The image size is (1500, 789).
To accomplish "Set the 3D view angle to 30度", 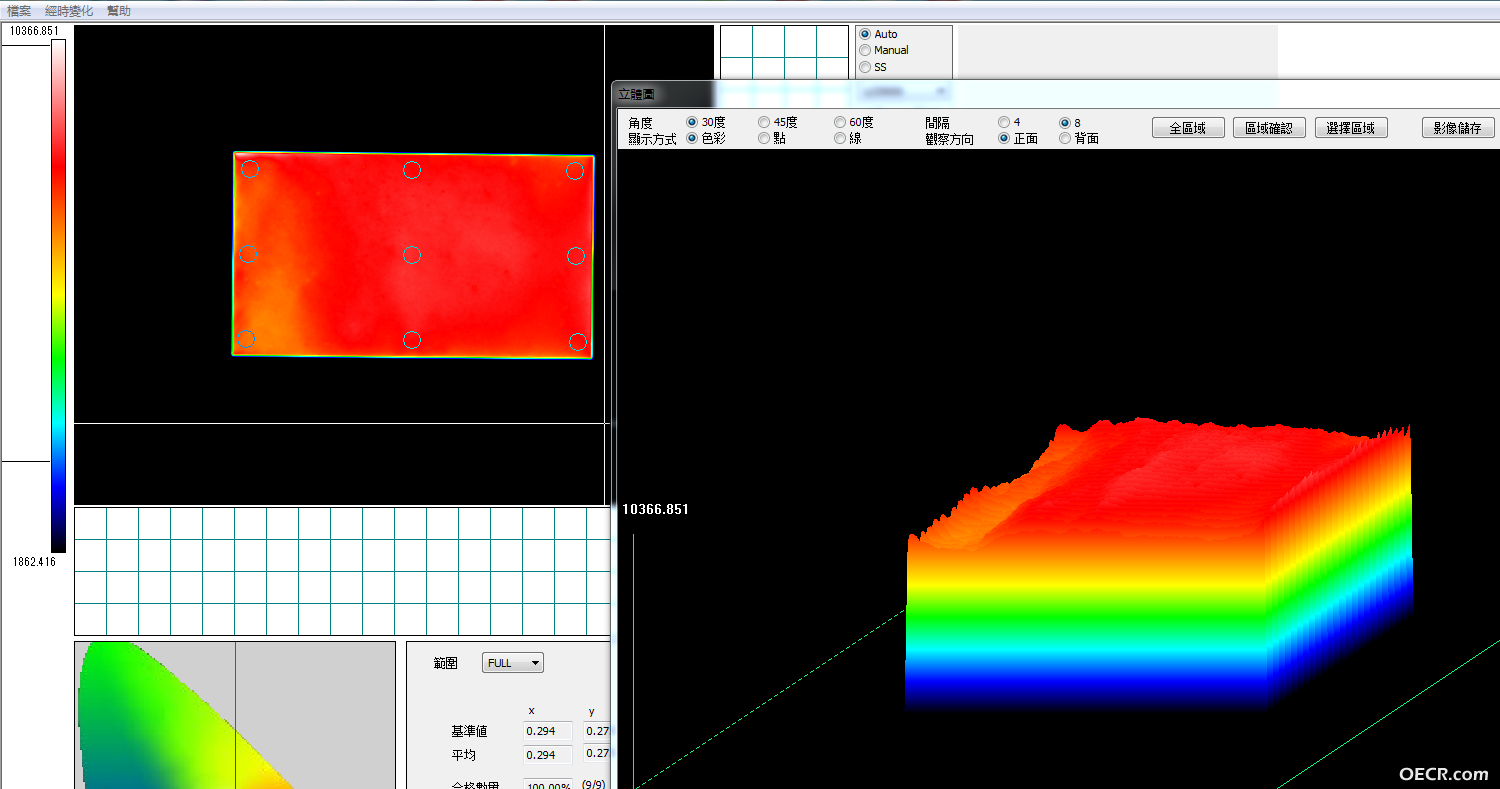I will point(692,122).
